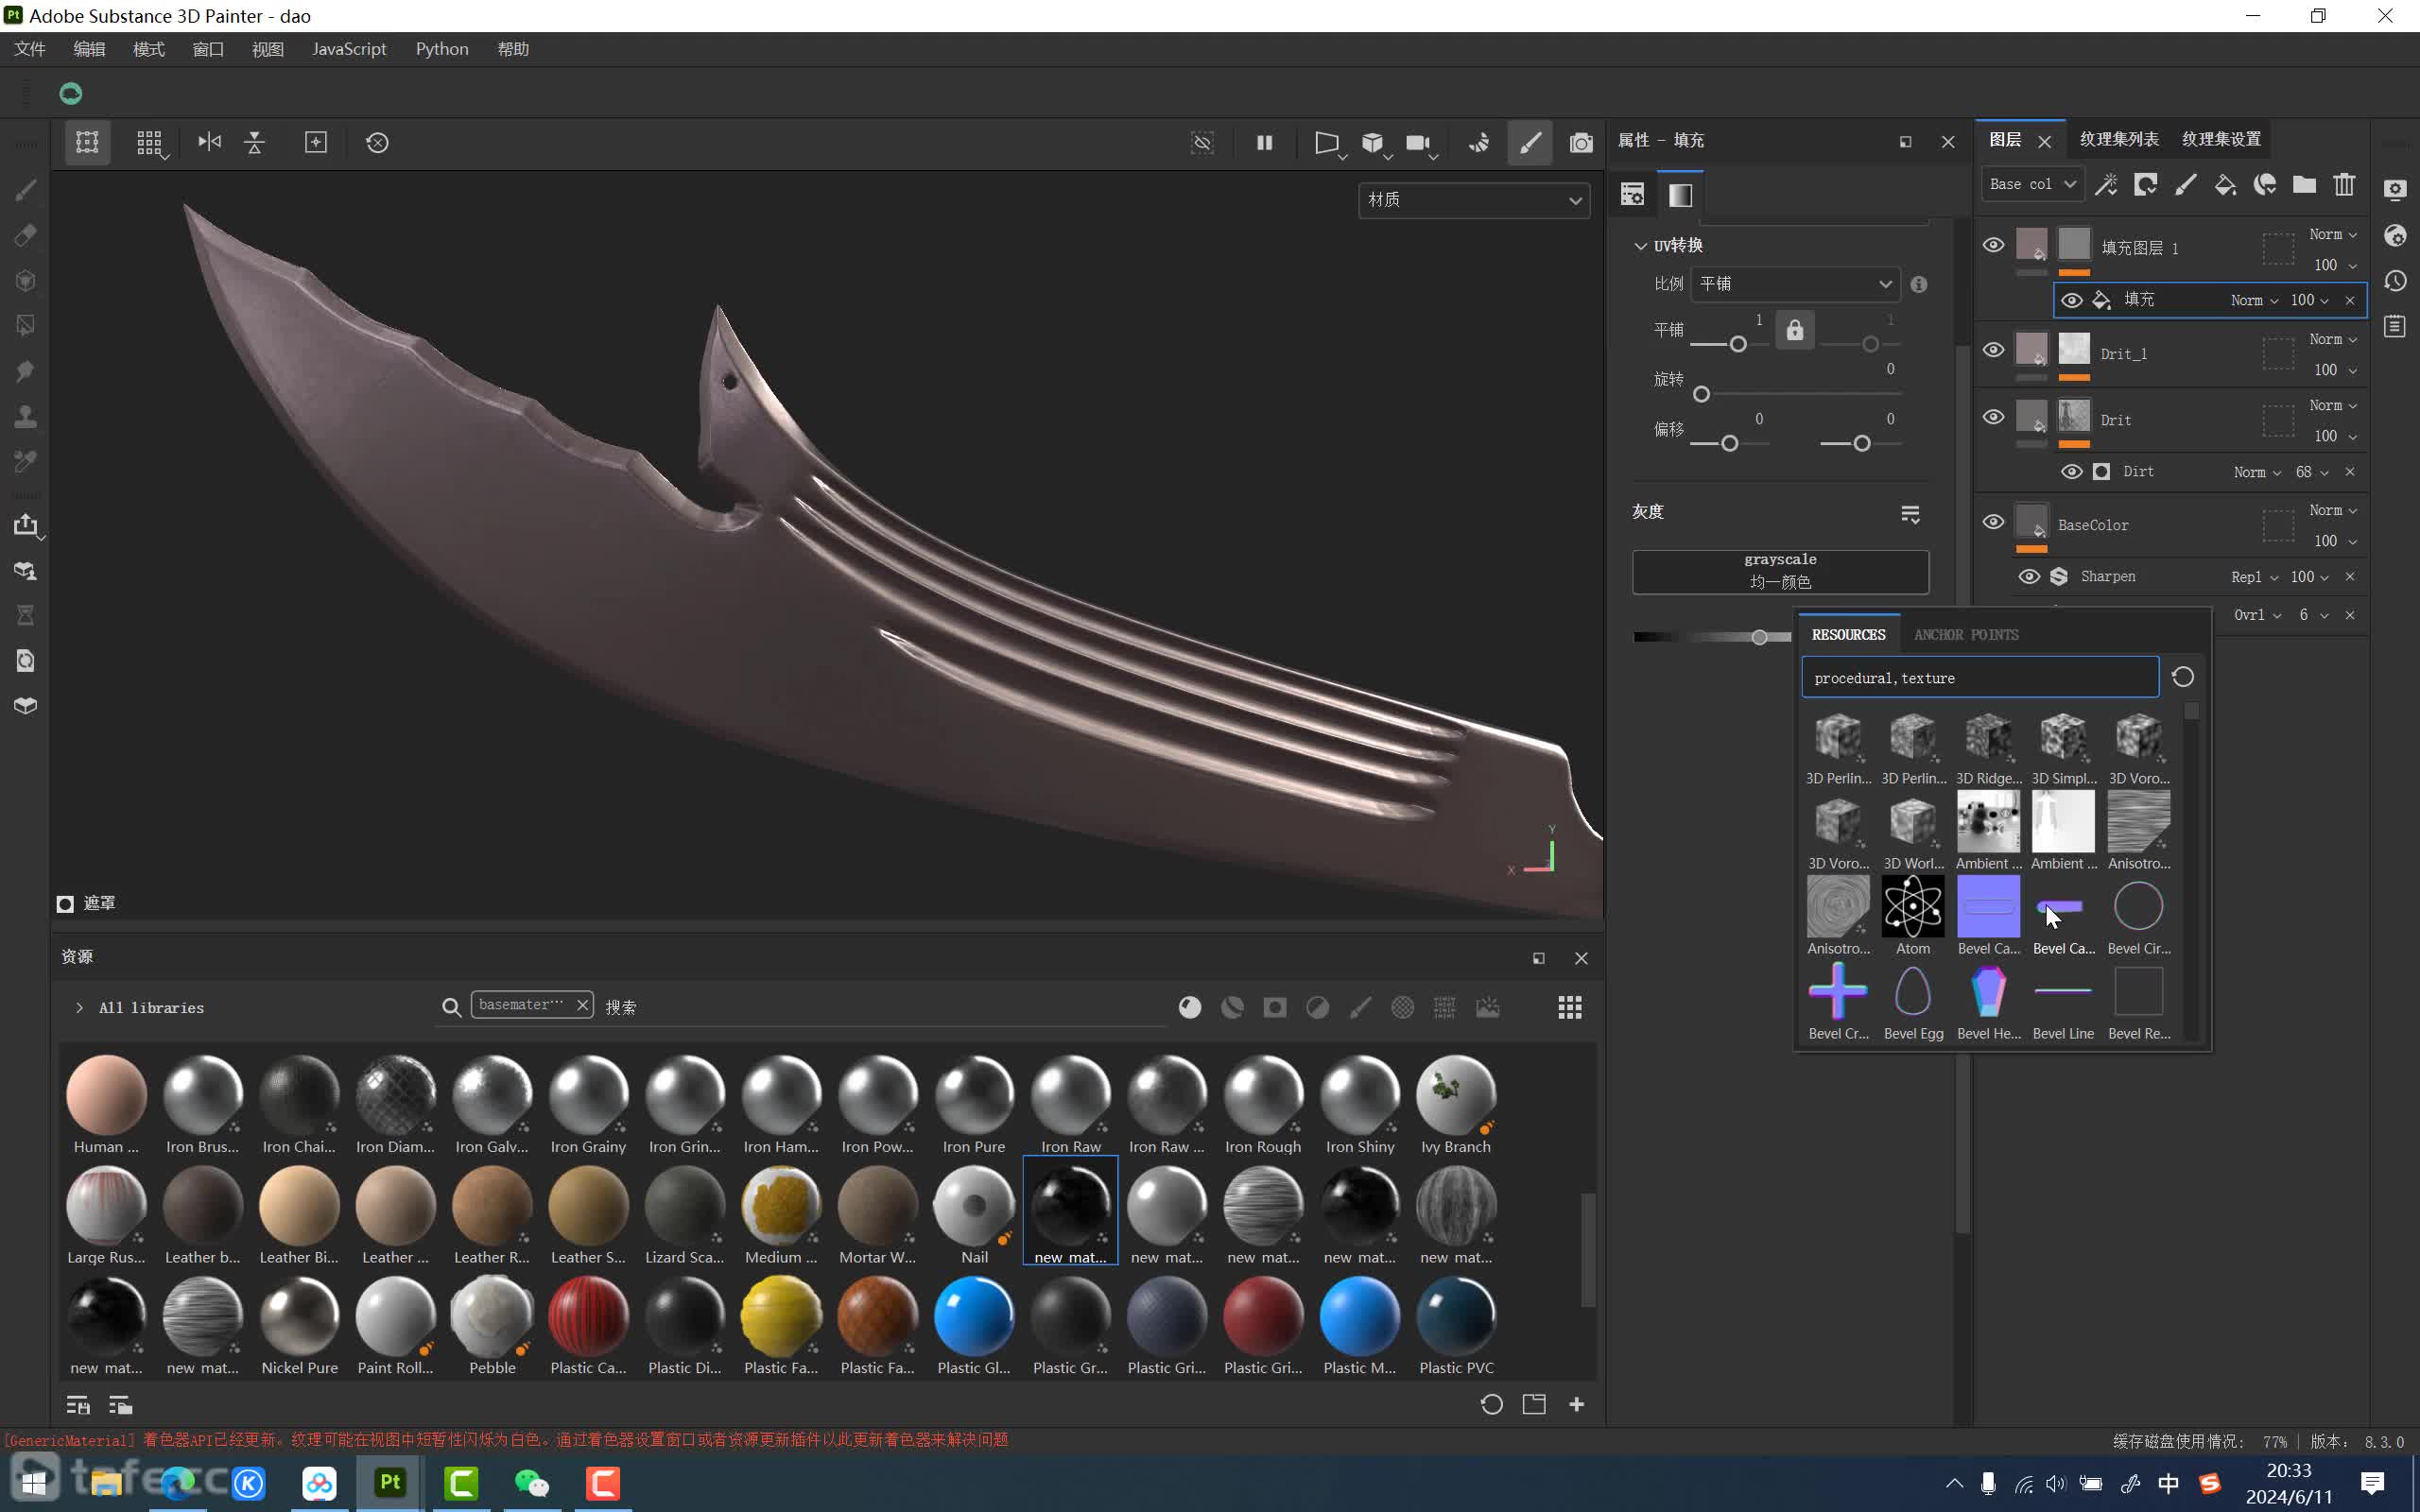
Task: Hide the BaseColor layer
Action: pyautogui.click(x=1993, y=522)
